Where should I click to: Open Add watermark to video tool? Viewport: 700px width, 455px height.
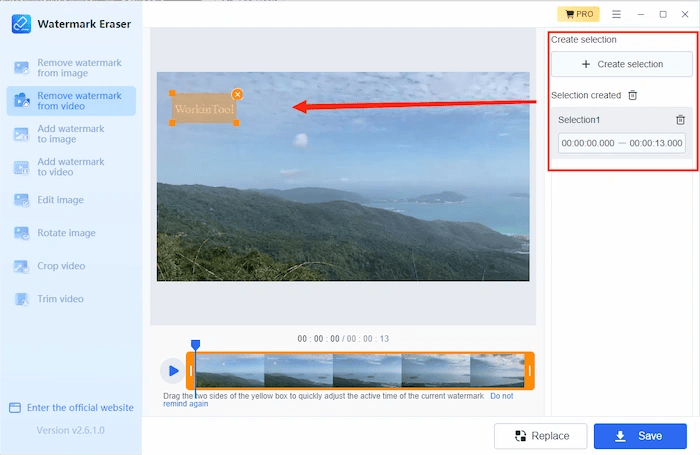(71, 167)
